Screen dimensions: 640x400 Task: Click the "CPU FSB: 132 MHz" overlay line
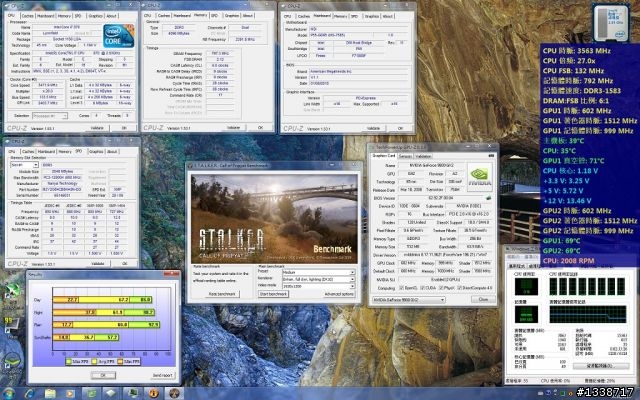(573, 71)
